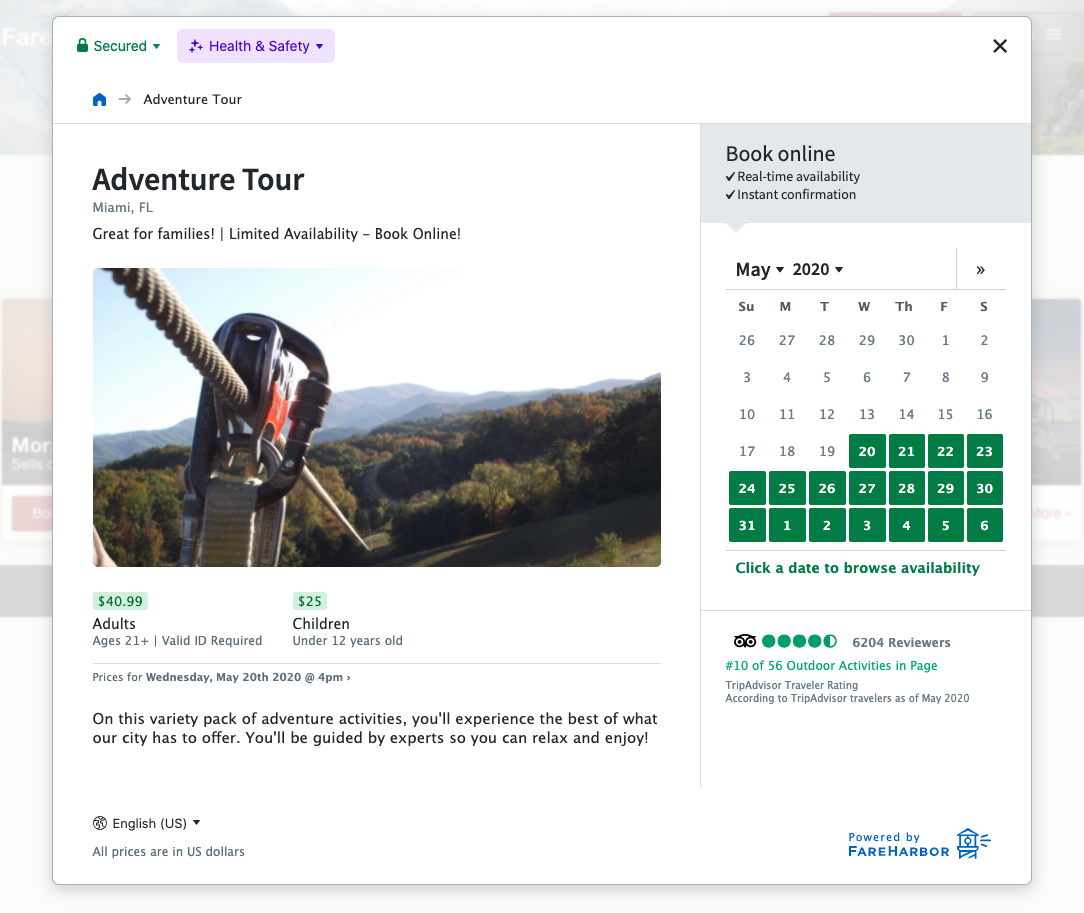Open #10 of 56 Outdoor Activities link
The width and height of the screenshot is (1084, 913).
click(831, 666)
